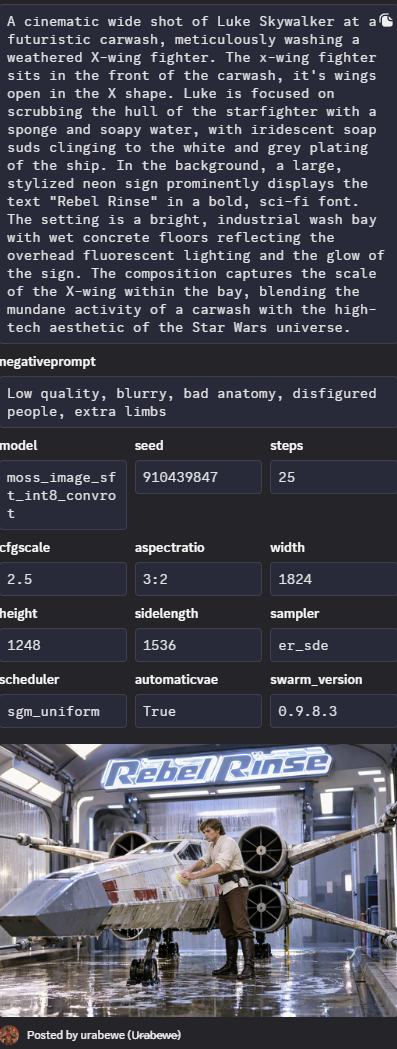The height and width of the screenshot is (1049, 397).
Task: Select the sampler value er_sde
Action: [333, 645]
